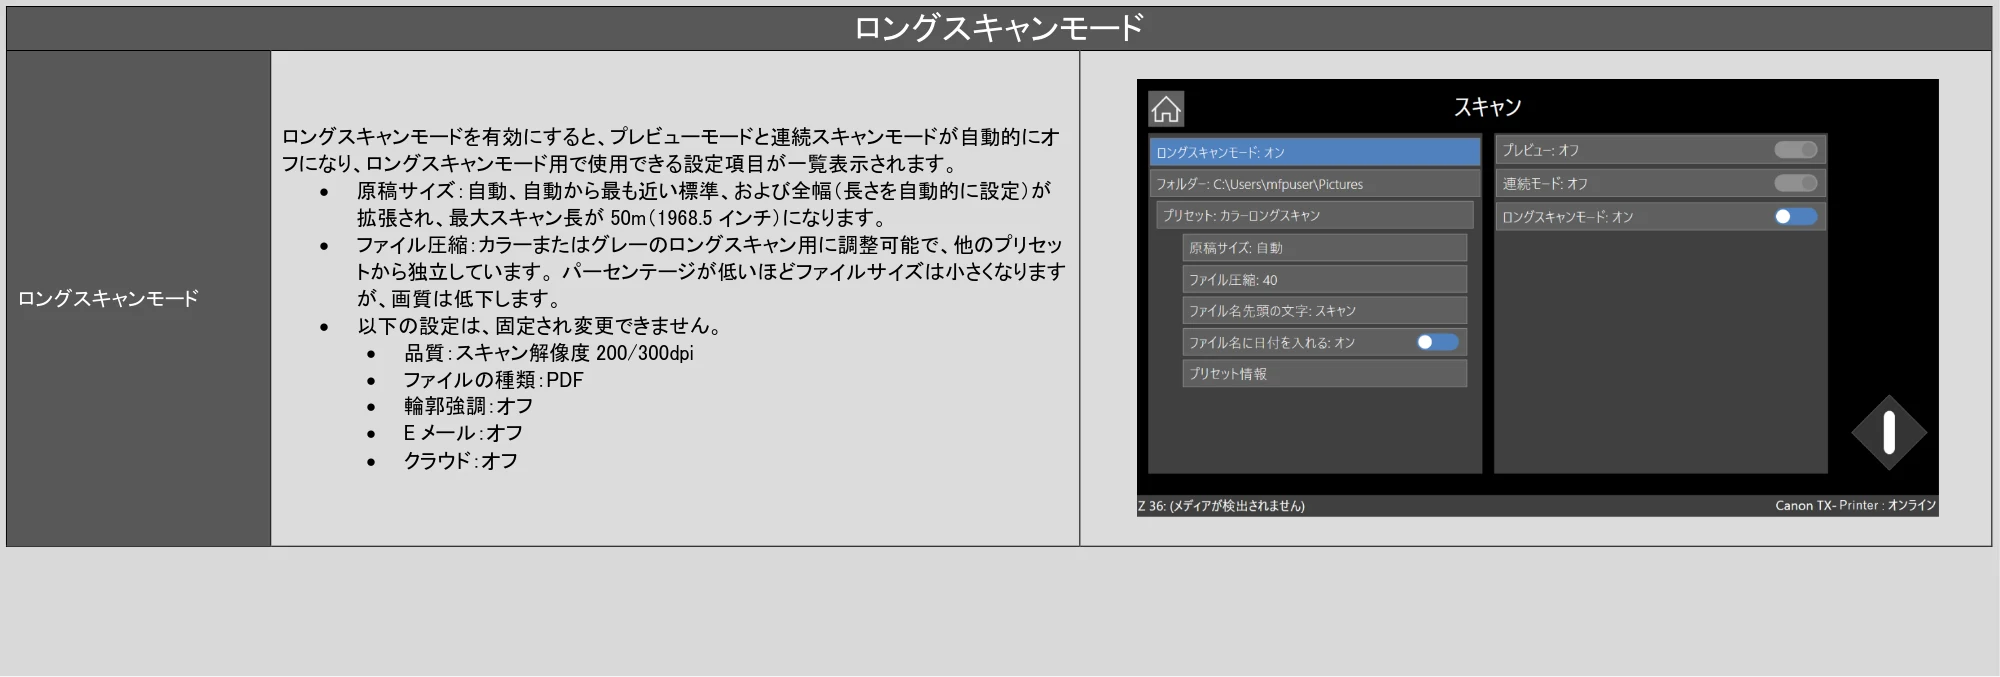Click the ロングスキャンモード header title

[x=998, y=28]
